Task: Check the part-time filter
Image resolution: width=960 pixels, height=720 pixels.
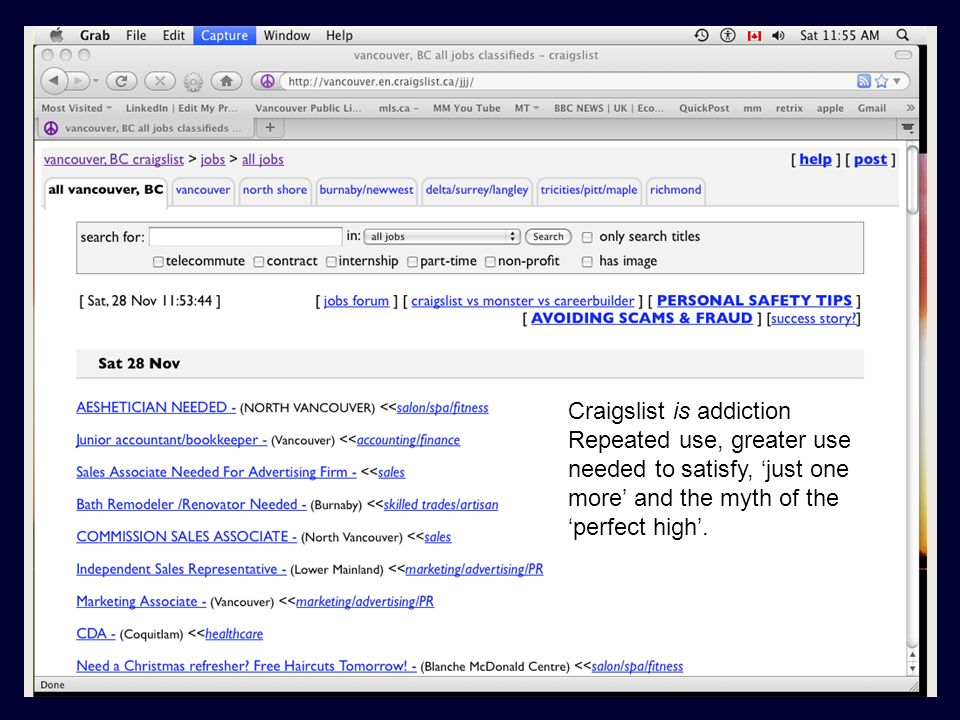Action: point(413,261)
